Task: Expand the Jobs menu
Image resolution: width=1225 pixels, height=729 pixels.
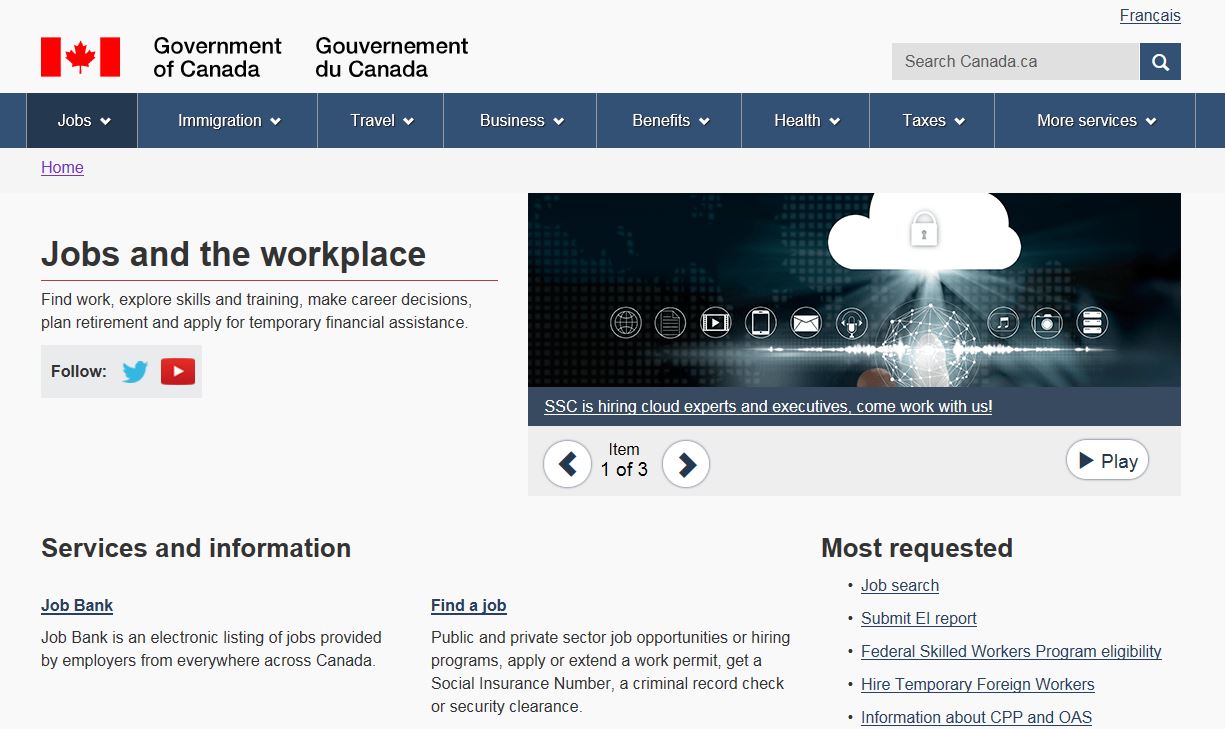Action: click(83, 120)
